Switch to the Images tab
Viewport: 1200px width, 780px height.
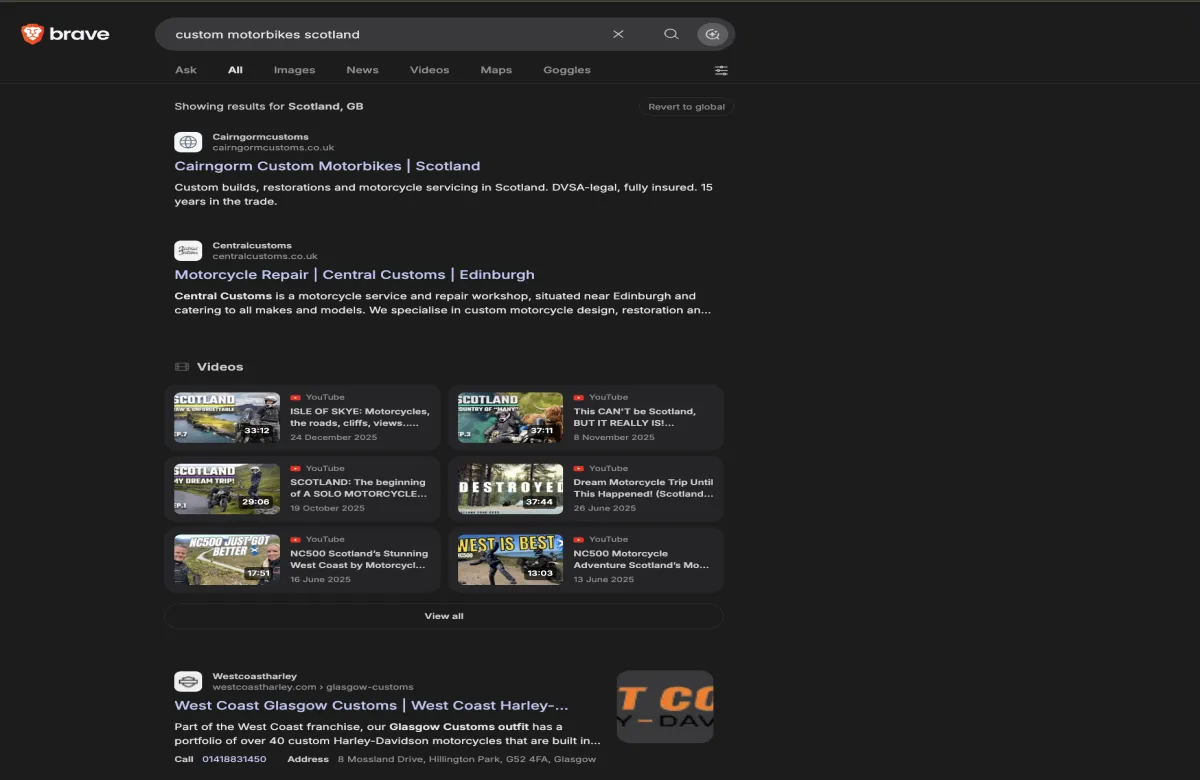(x=294, y=70)
